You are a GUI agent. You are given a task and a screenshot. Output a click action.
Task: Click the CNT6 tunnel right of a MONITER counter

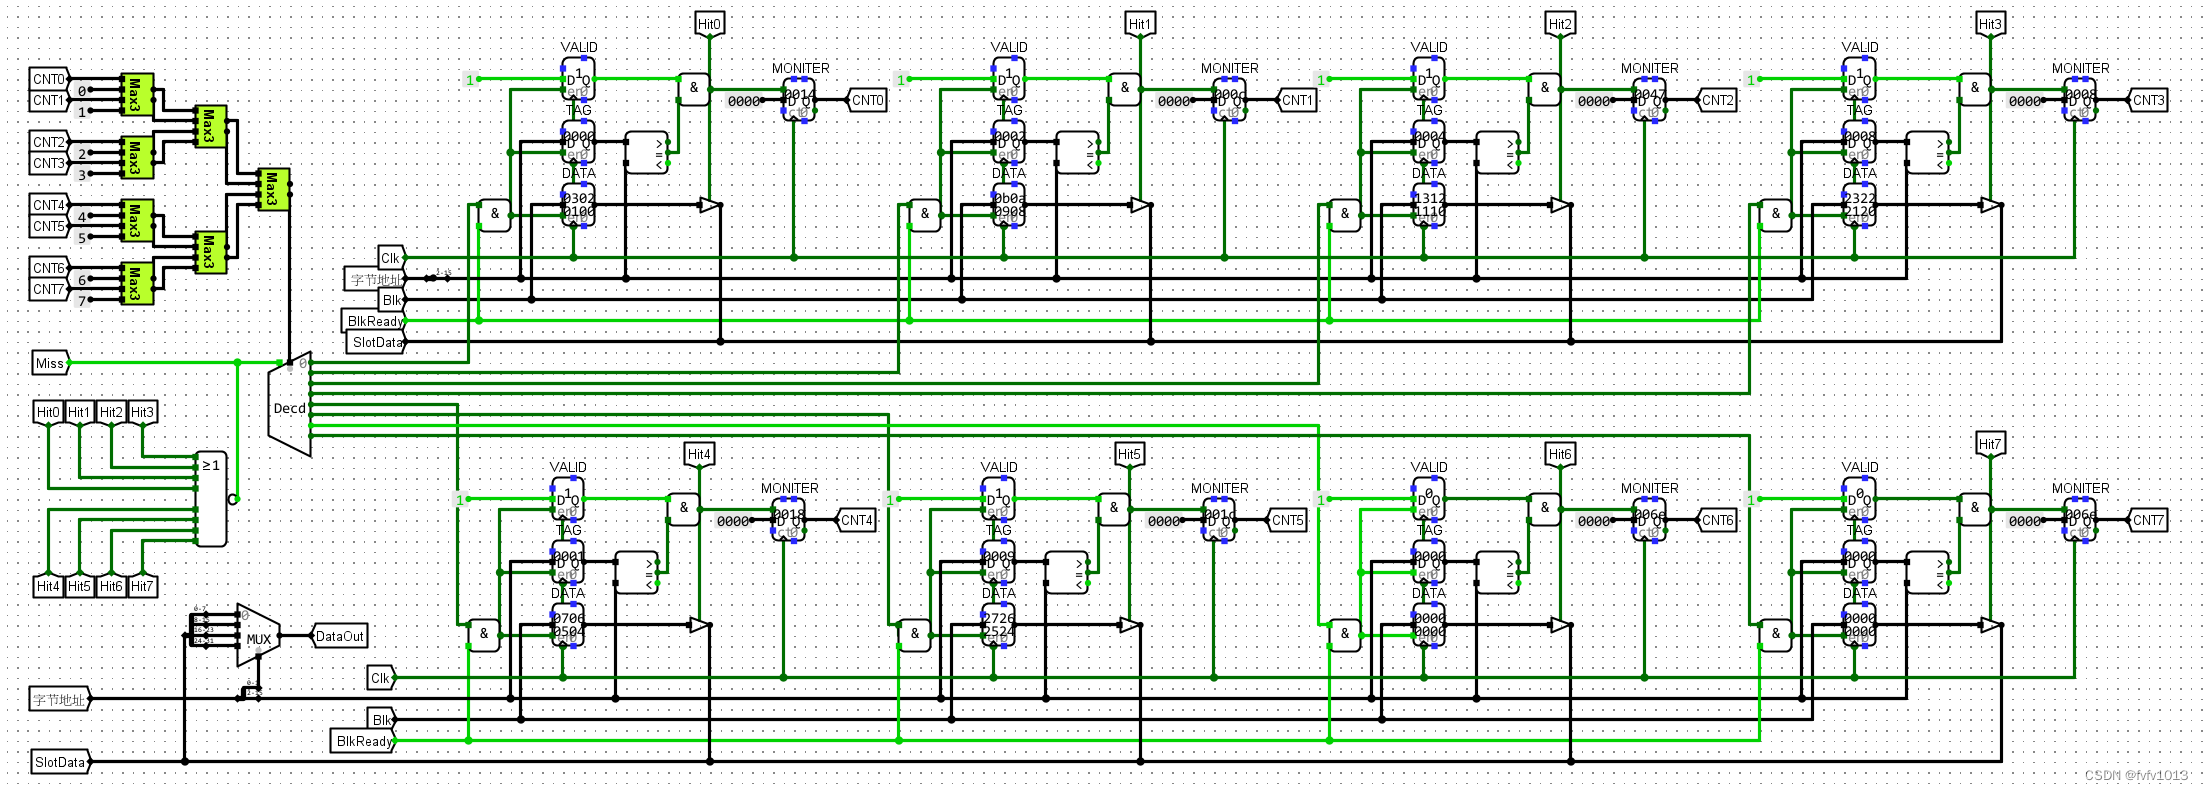tap(1717, 520)
